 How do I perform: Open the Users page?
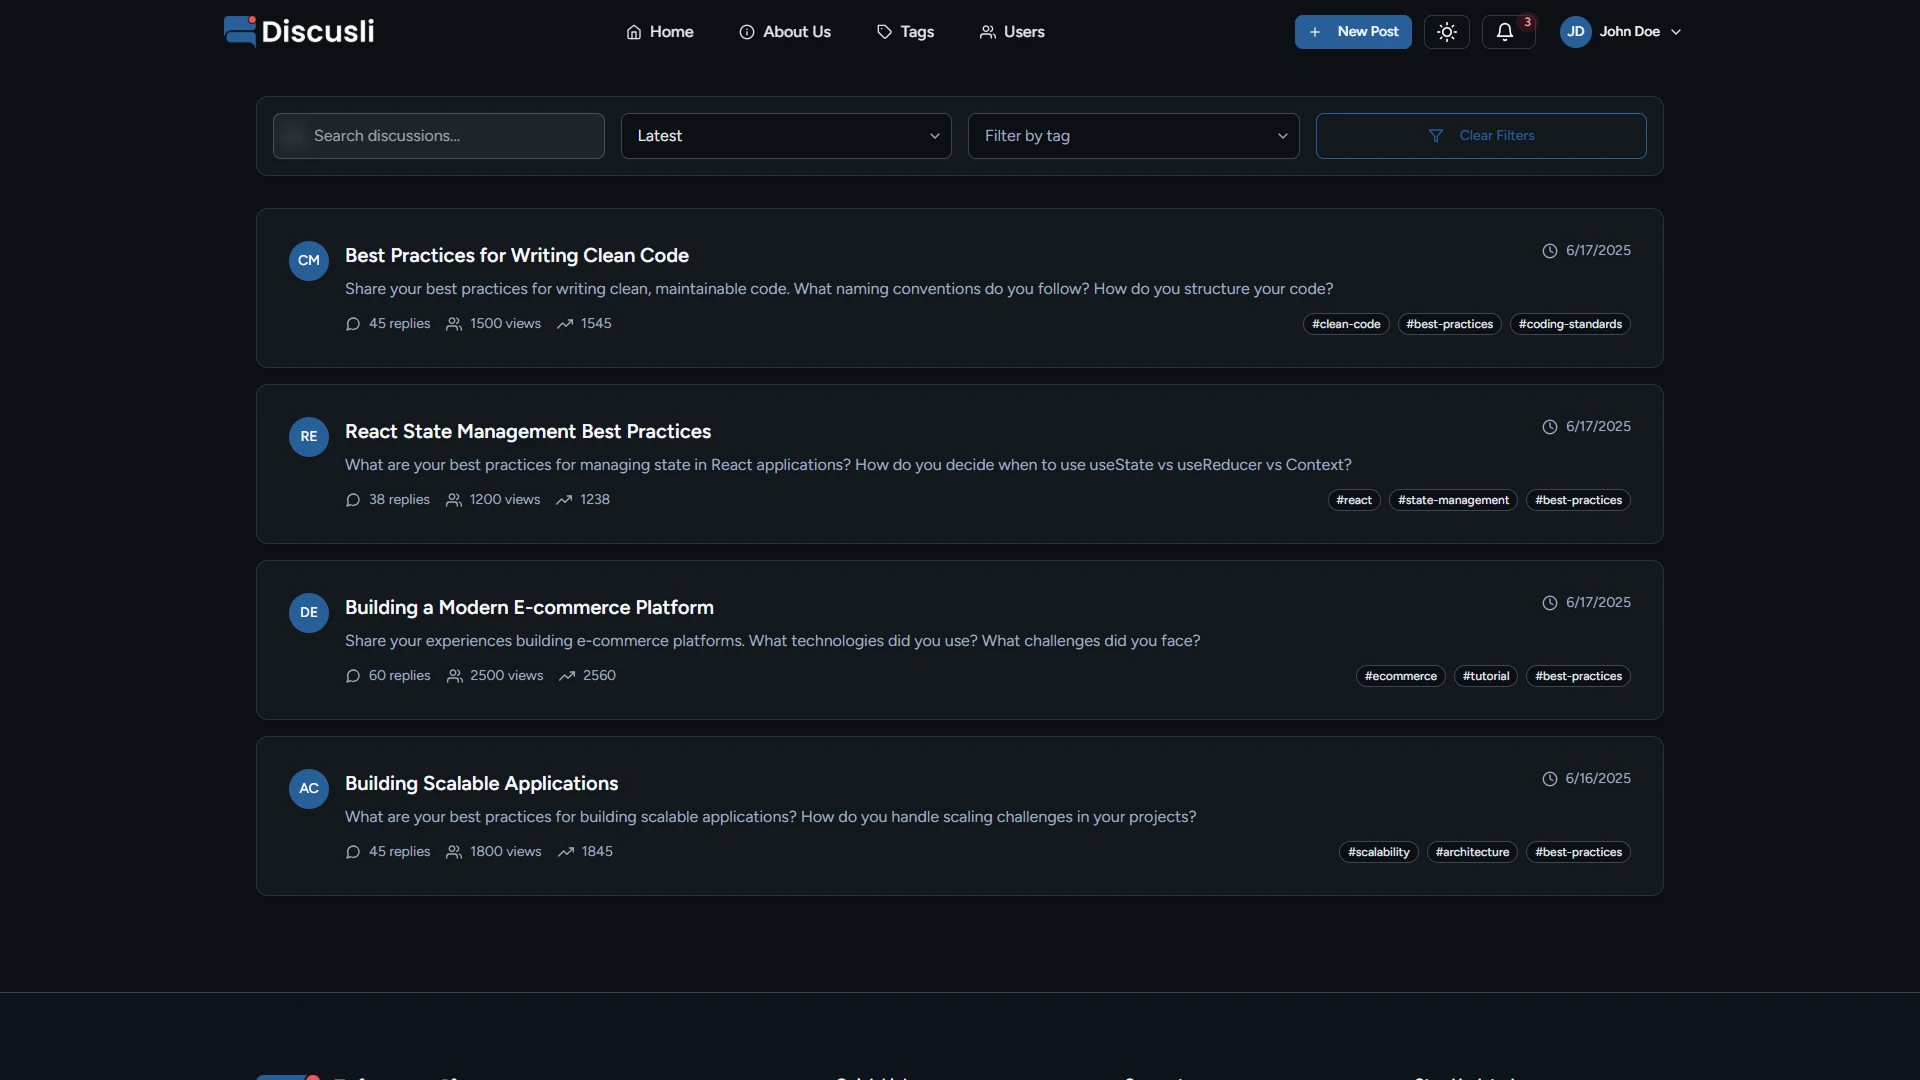click(x=1012, y=32)
